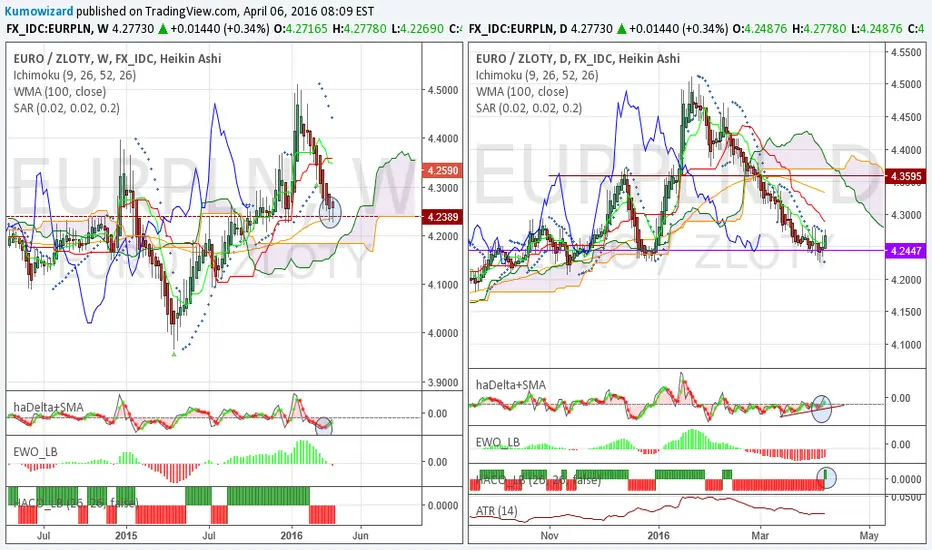Click the weekly FX_IDC:EURPLN, W symbol header
Viewport: 932px width, 550px height.
pos(57,29)
